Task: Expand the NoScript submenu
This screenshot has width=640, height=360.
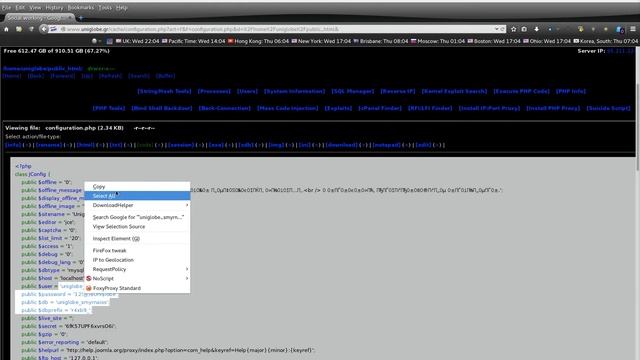Action: (137, 278)
